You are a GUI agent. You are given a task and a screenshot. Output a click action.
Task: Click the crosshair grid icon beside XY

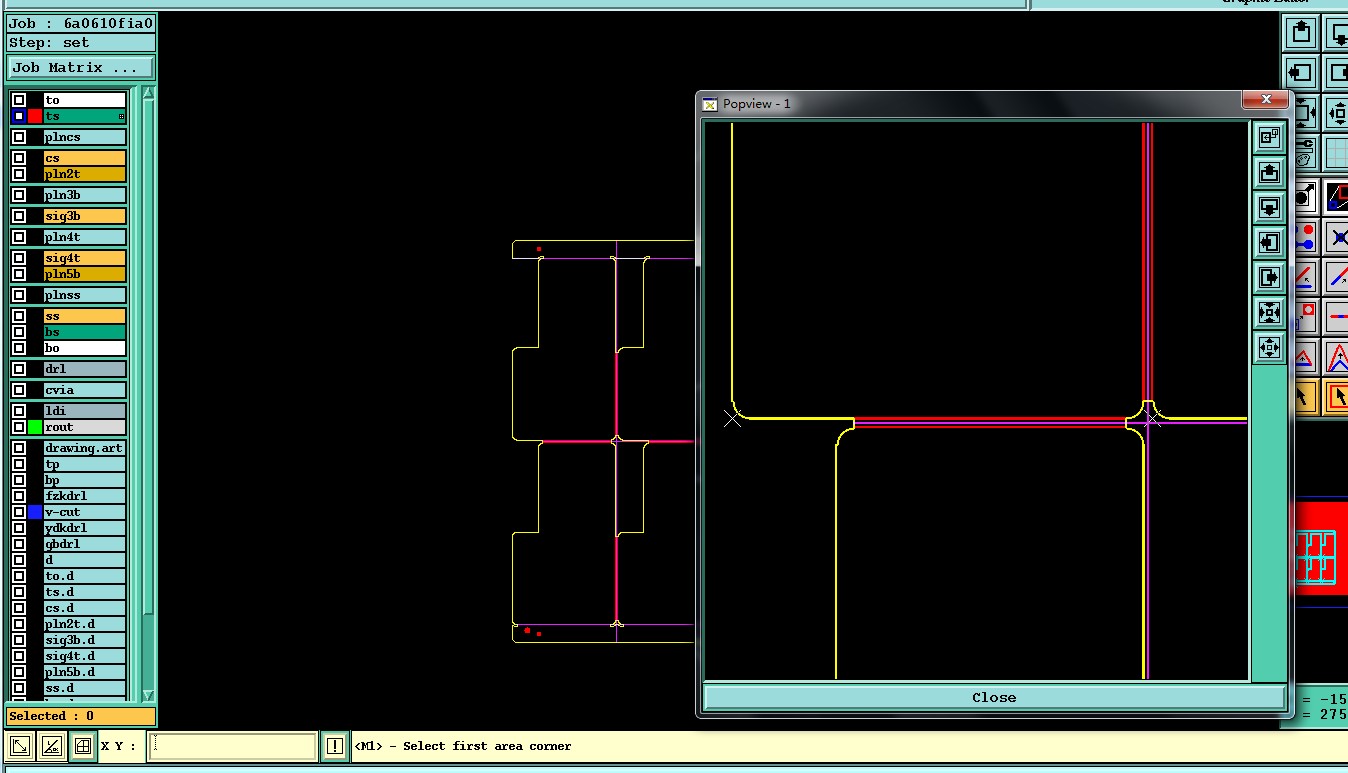click(83, 746)
